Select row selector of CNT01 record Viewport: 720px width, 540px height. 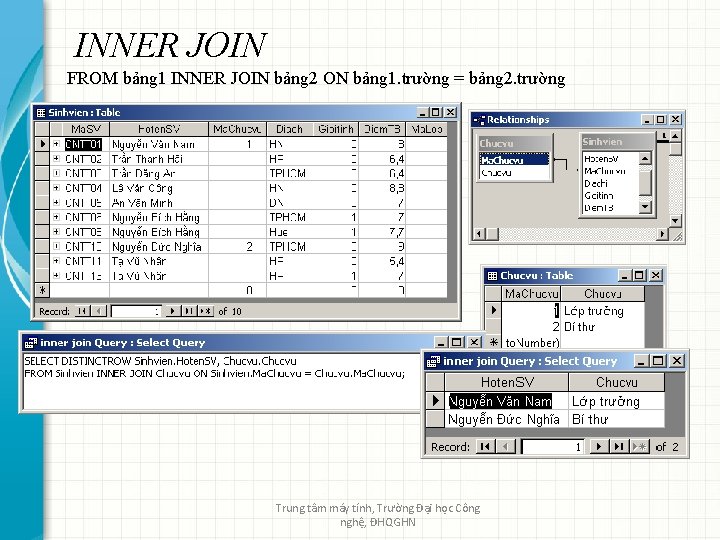(42, 144)
